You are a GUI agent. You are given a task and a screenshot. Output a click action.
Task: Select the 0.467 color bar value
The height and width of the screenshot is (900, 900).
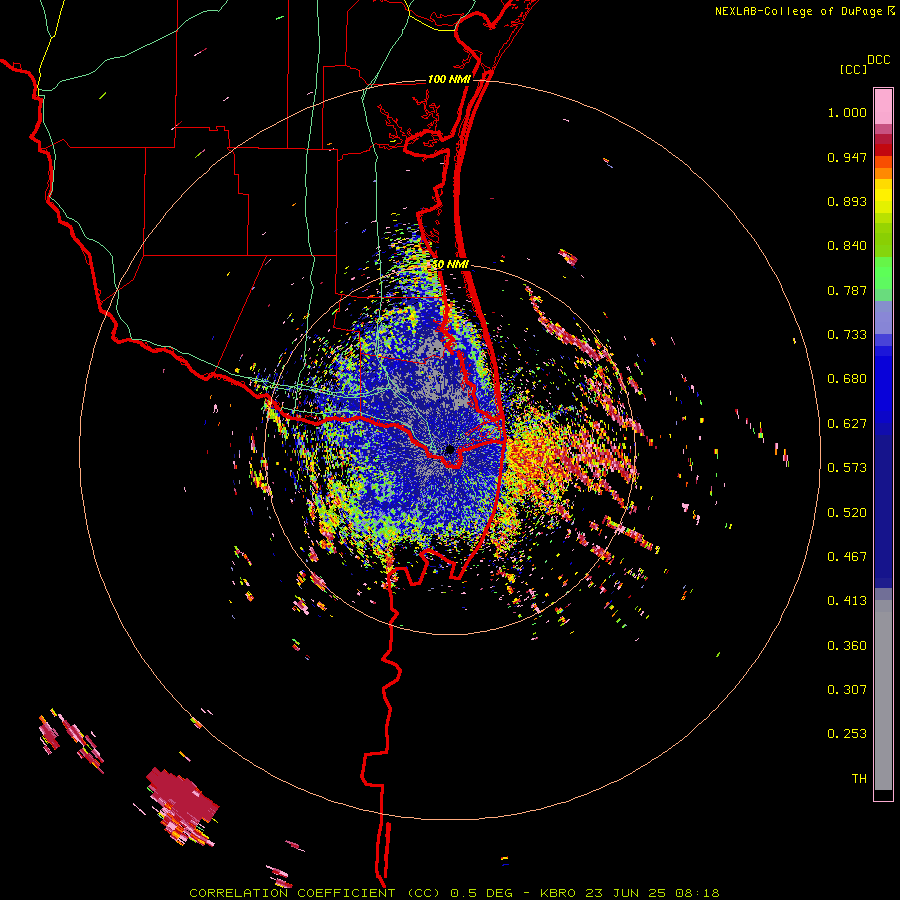pyautogui.click(x=847, y=557)
